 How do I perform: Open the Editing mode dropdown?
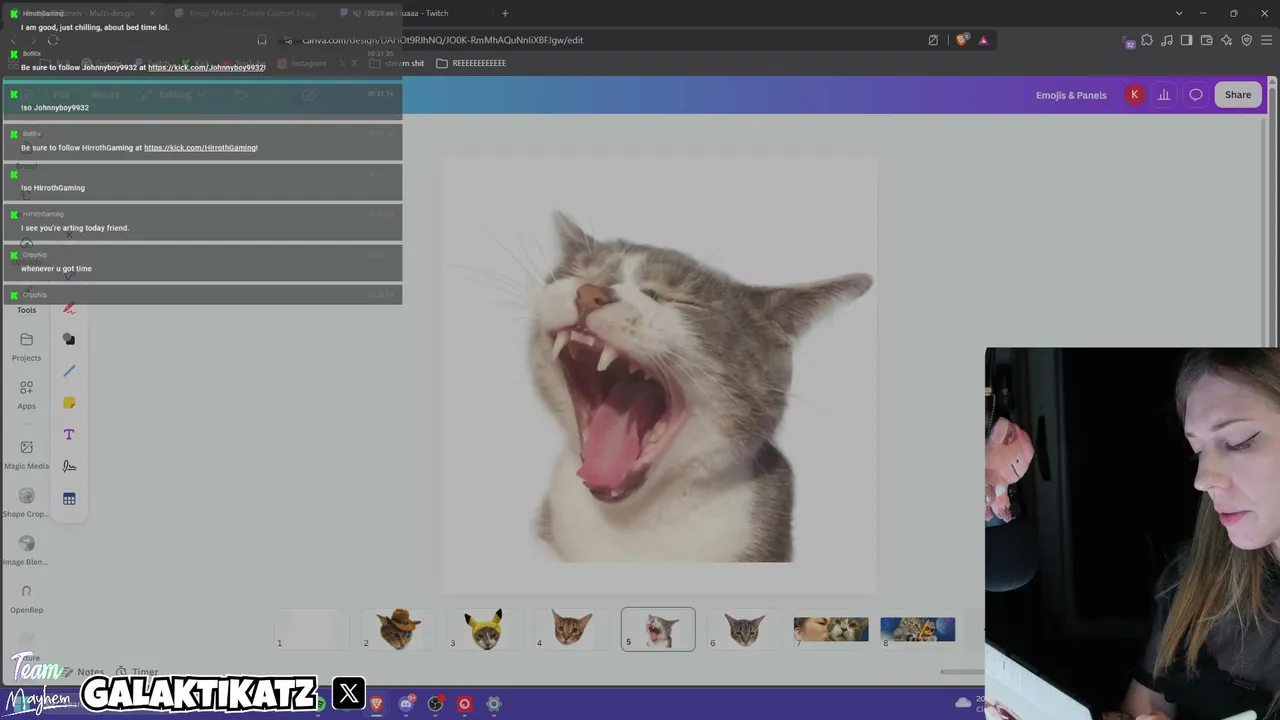174,95
